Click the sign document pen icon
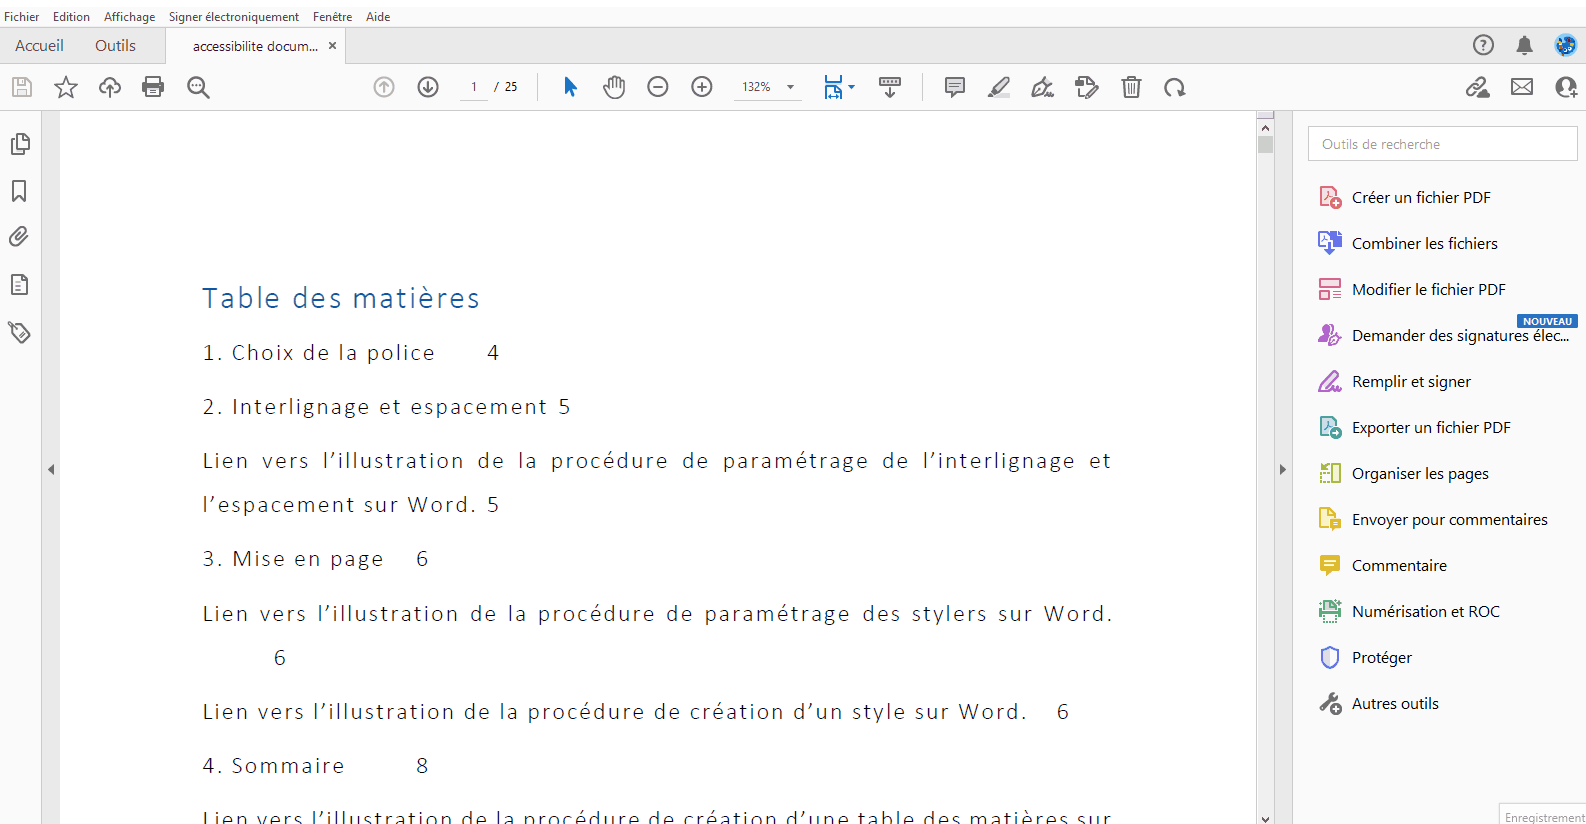The width and height of the screenshot is (1586, 824). click(x=1043, y=87)
